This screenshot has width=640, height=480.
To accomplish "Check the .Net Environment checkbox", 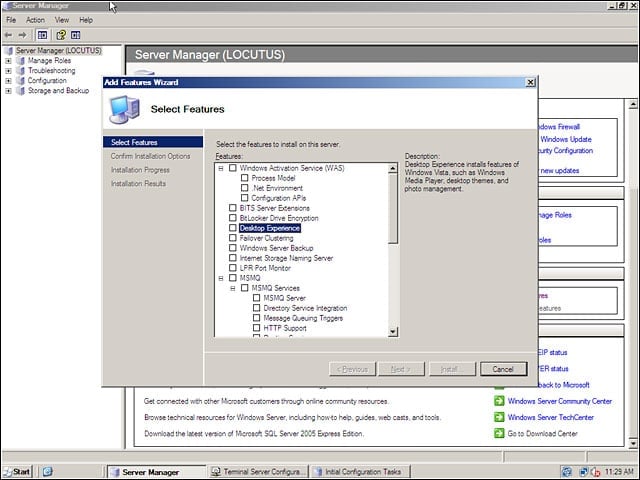I will 244,188.
